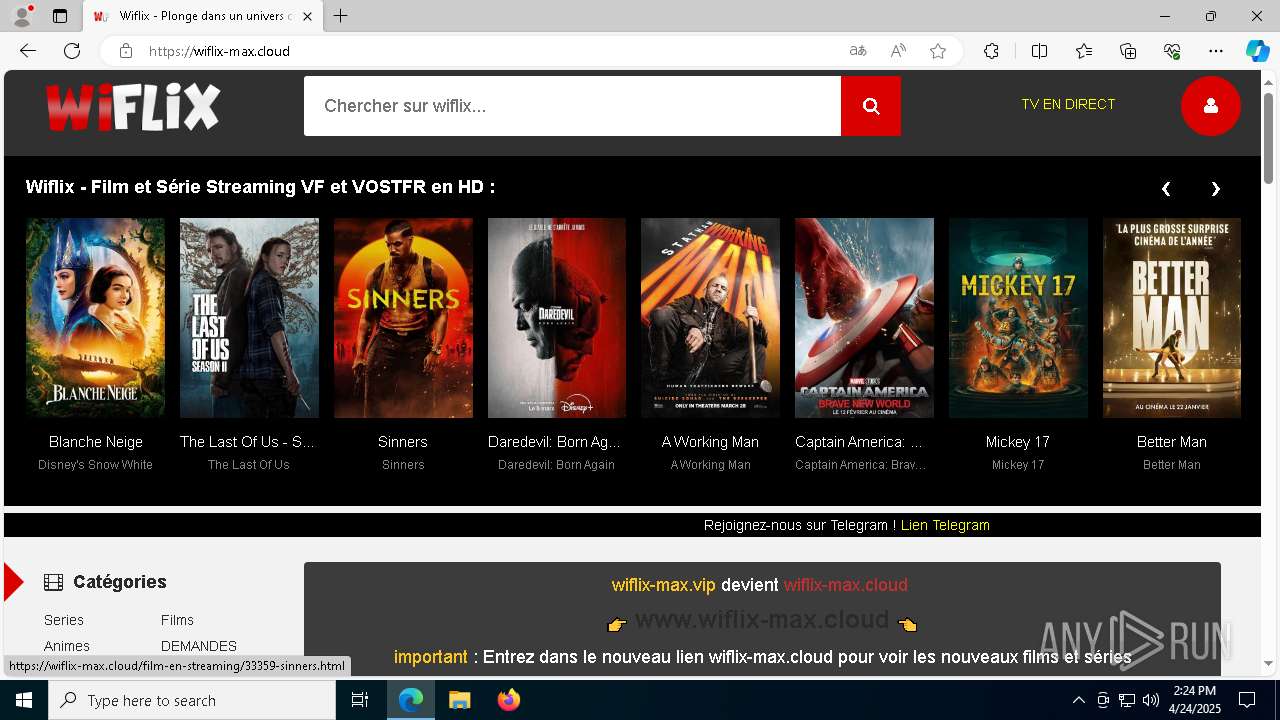Click the red search magnifier button
This screenshot has height=720, width=1280.
870,106
